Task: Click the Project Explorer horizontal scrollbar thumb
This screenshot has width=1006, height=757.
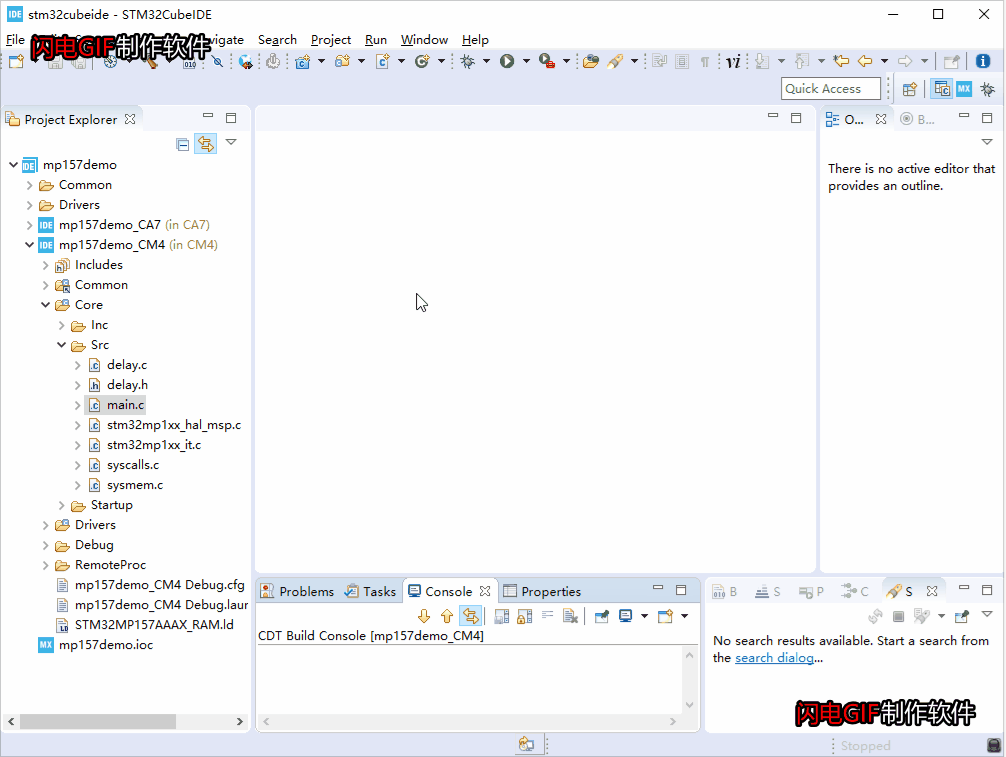Action: pos(98,722)
